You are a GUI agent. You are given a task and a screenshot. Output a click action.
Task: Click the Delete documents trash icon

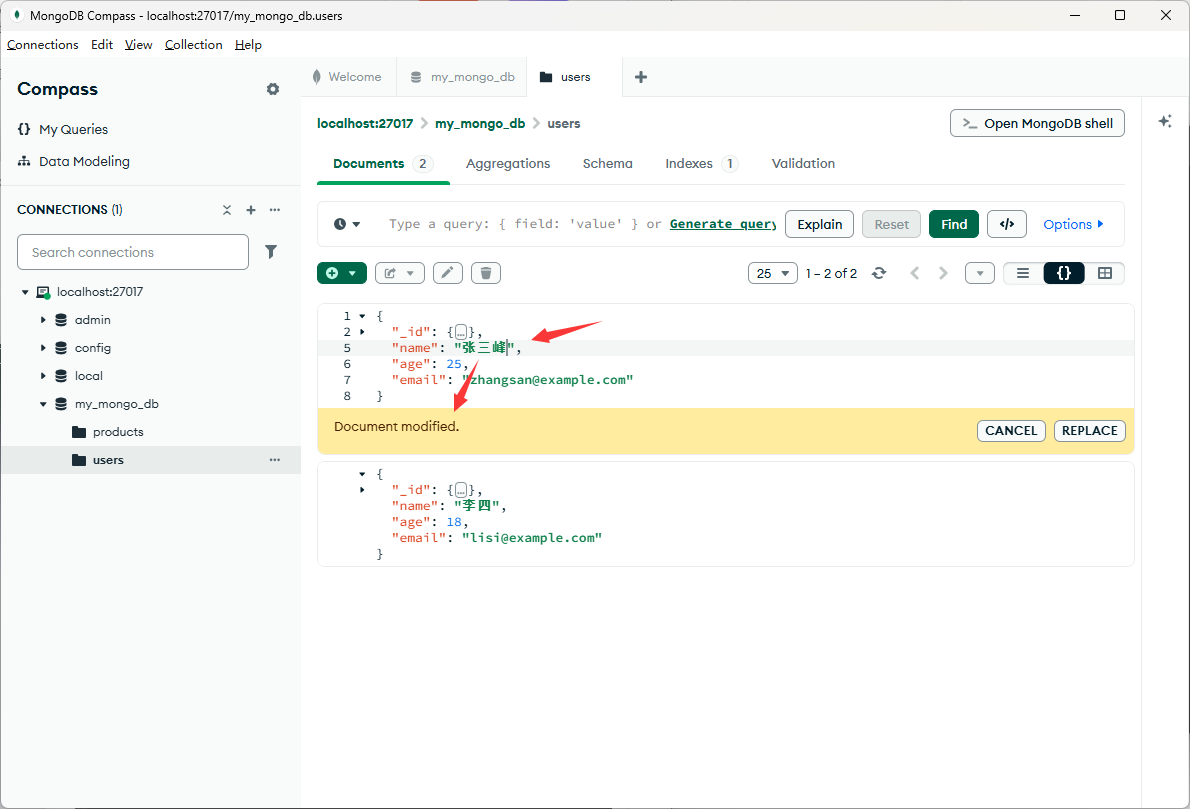486,273
